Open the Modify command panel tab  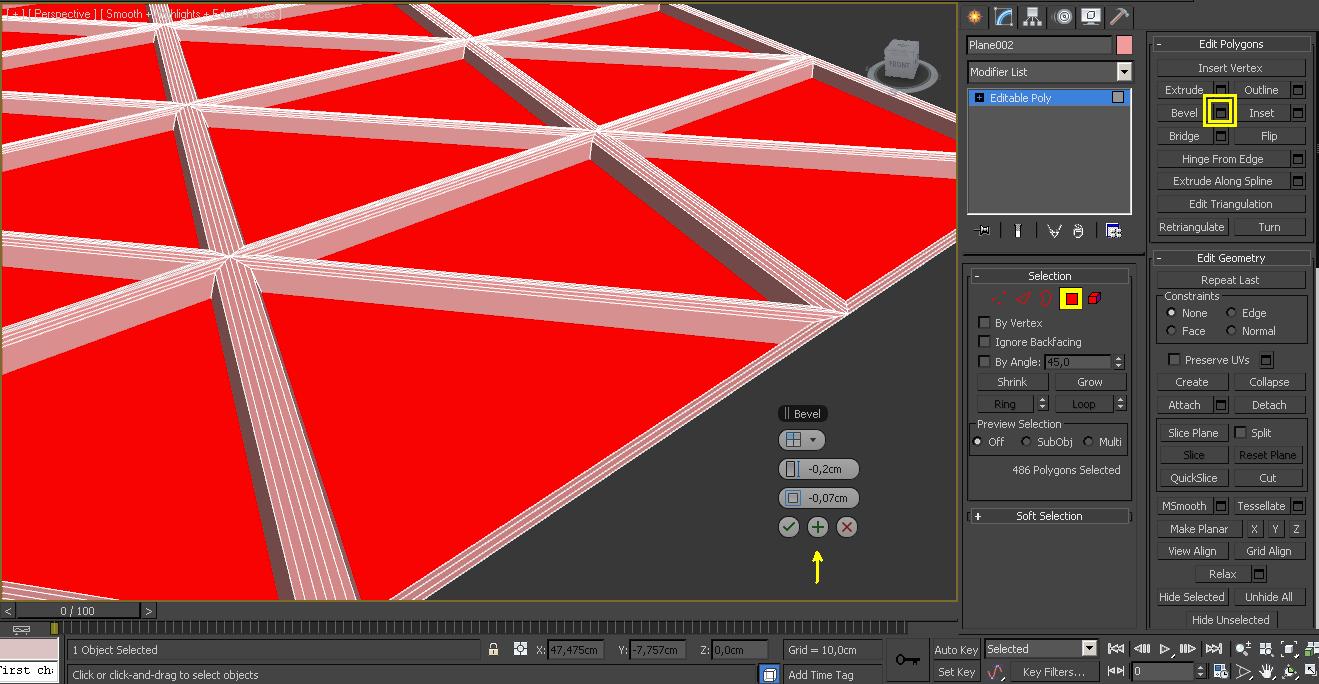(x=1003, y=16)
